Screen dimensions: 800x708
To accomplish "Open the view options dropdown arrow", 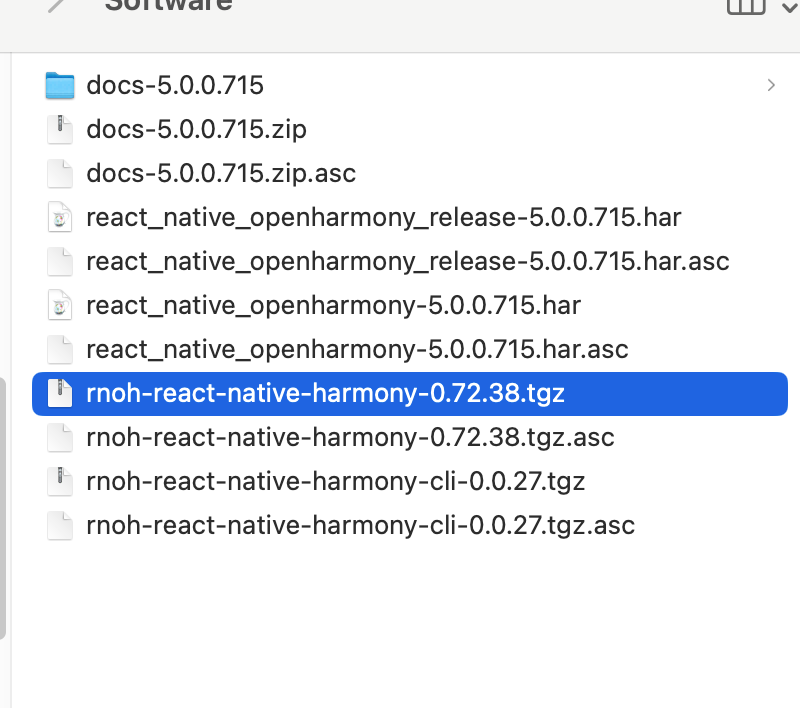I will pyautogui.click(x=790, y=7).
